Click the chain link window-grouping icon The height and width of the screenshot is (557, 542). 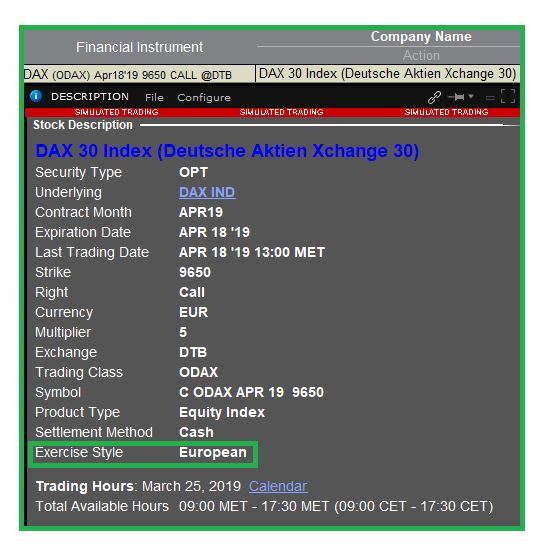coord(434,97)
